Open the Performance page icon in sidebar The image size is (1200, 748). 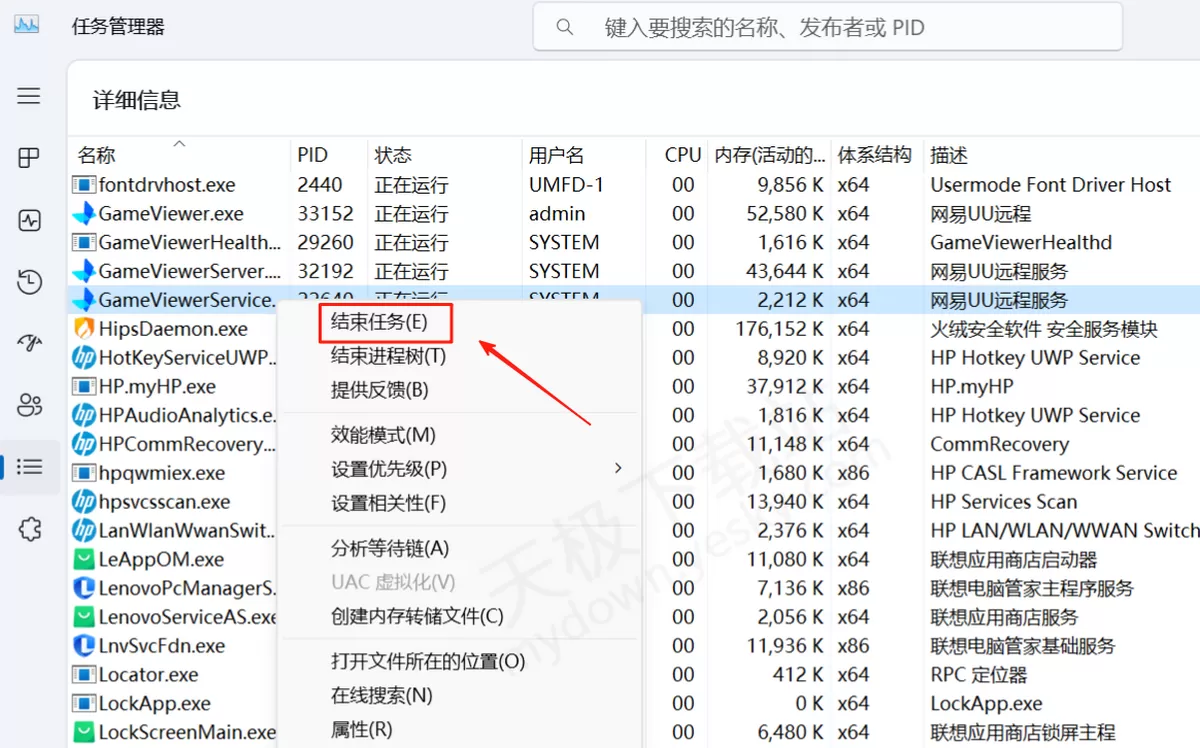pyautogui.click(x=29, y=220)
